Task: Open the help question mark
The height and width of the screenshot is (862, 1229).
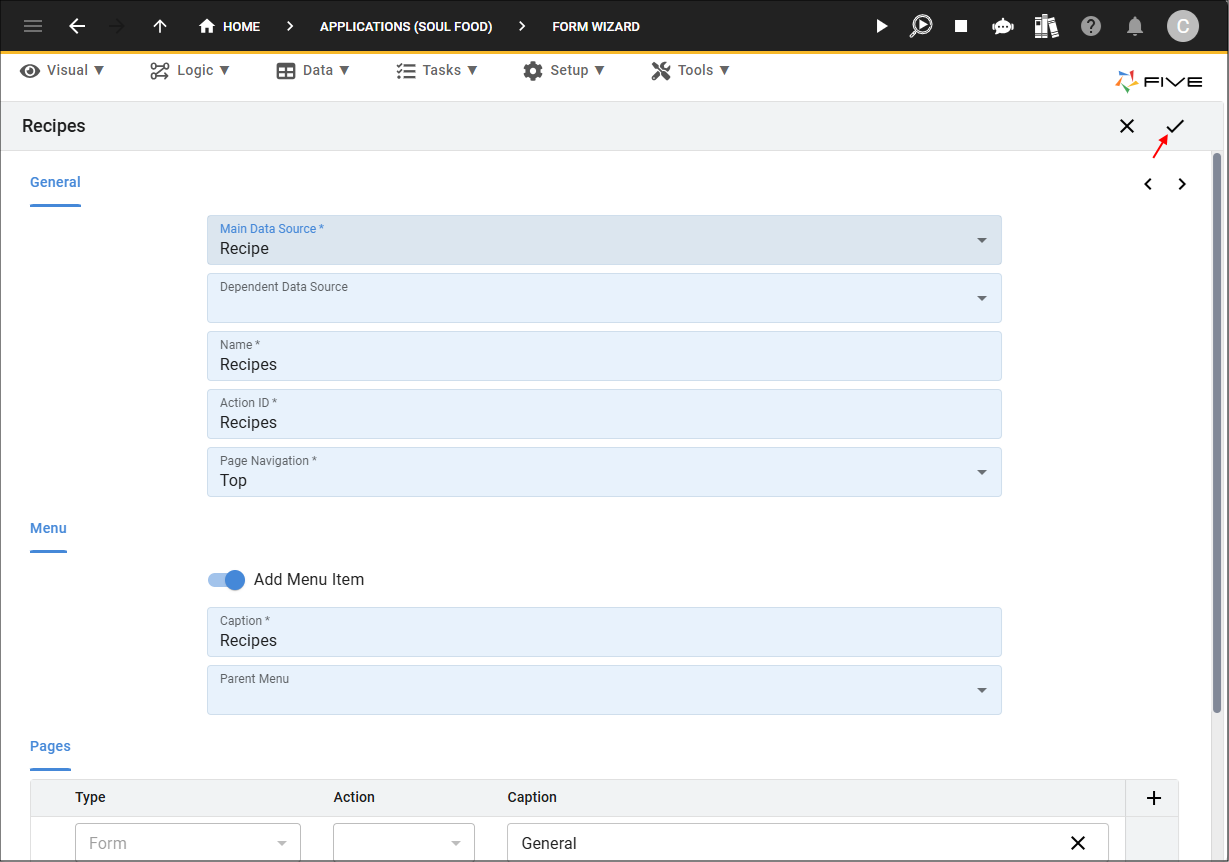Action: pyautogui.click(x=1091, y=26)
